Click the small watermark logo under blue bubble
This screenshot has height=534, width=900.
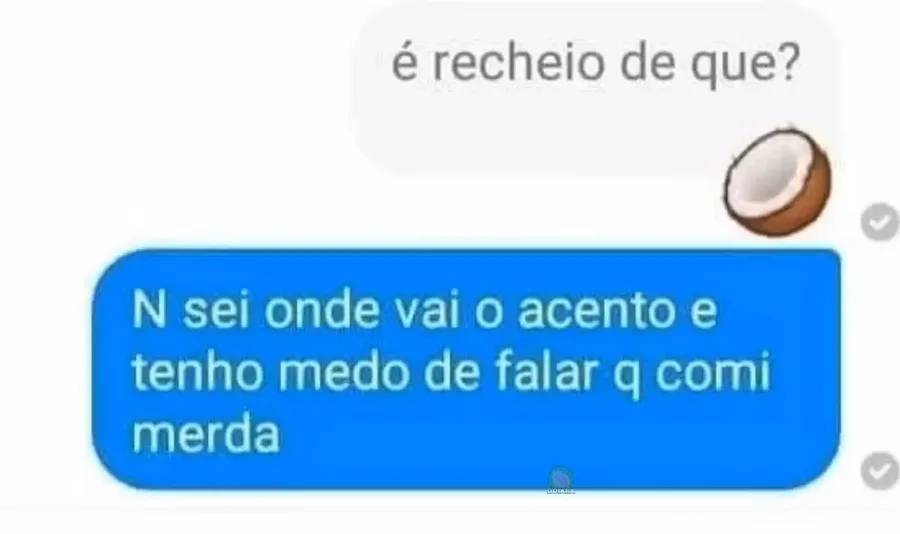[x=560, y=481]
